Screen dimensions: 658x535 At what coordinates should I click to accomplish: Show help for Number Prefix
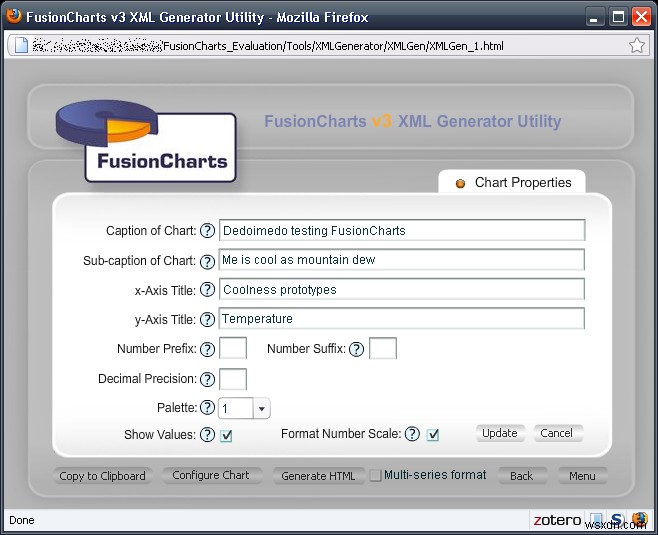click(x=207, y=349)
